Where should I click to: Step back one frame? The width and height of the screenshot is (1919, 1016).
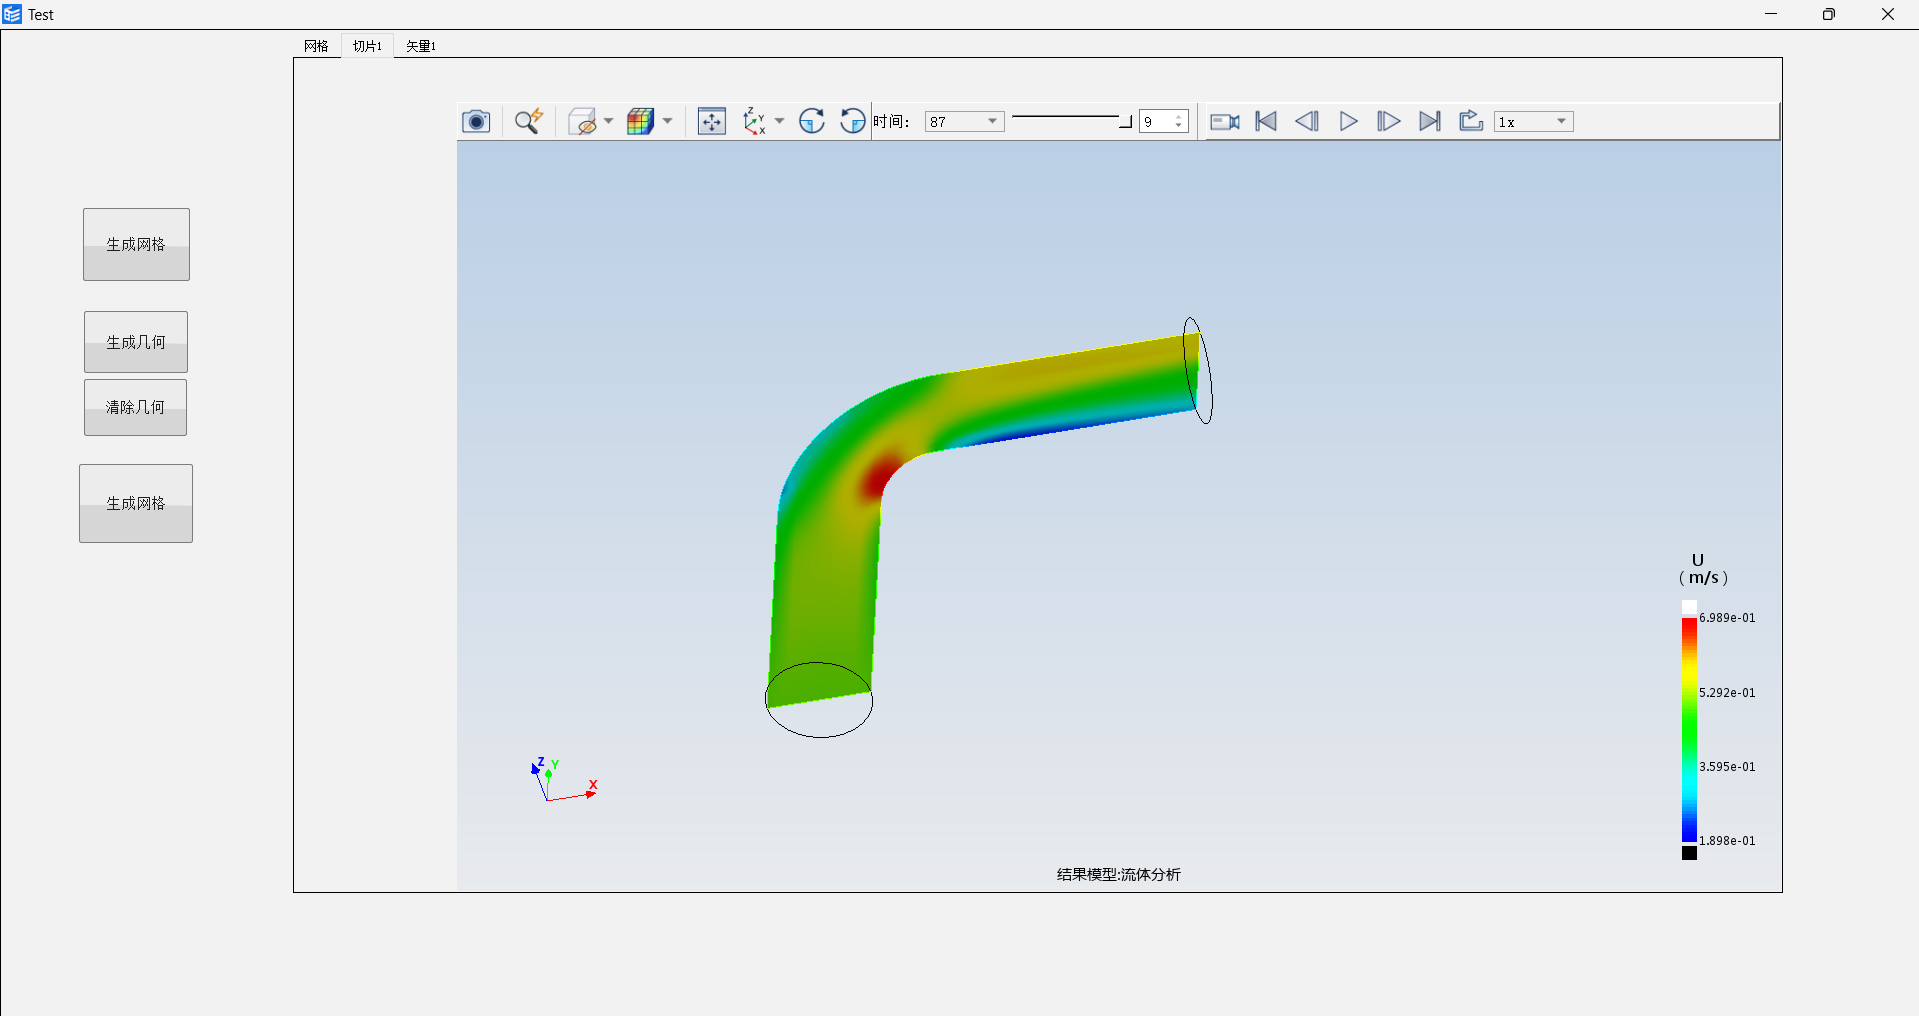[x=1307, y=121]
